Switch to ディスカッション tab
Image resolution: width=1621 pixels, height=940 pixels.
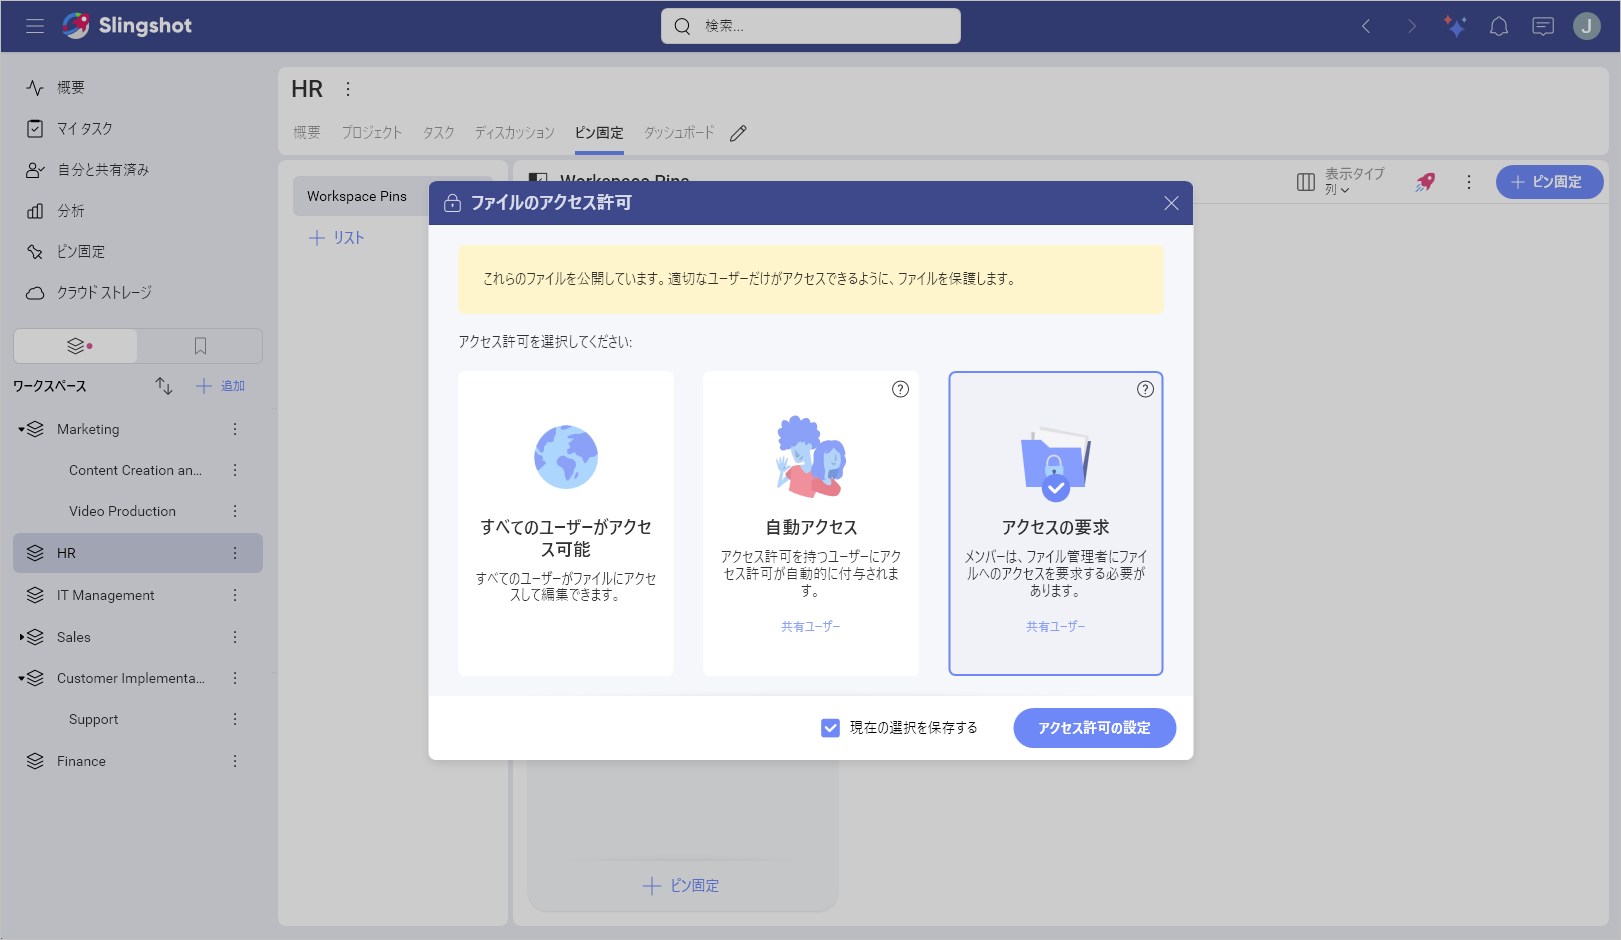pyautogui.click(x=514, y=133)
